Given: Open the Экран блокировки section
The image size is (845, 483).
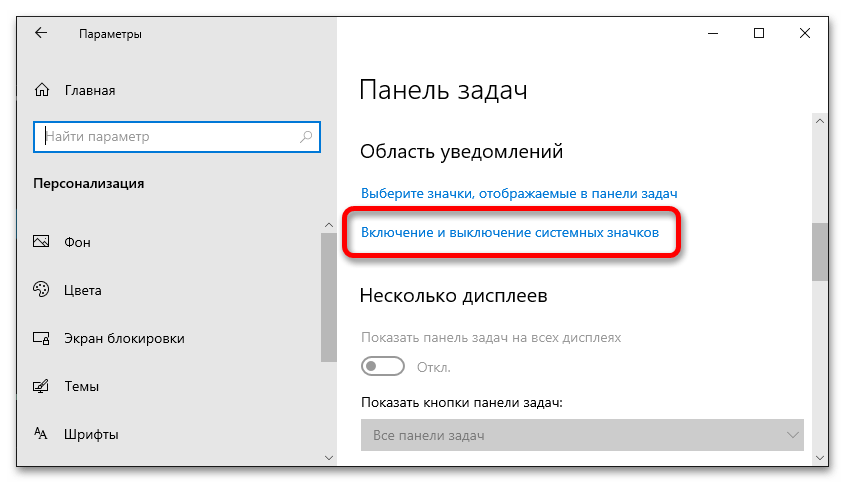Looking at the screenshot, I should (124, 339).
